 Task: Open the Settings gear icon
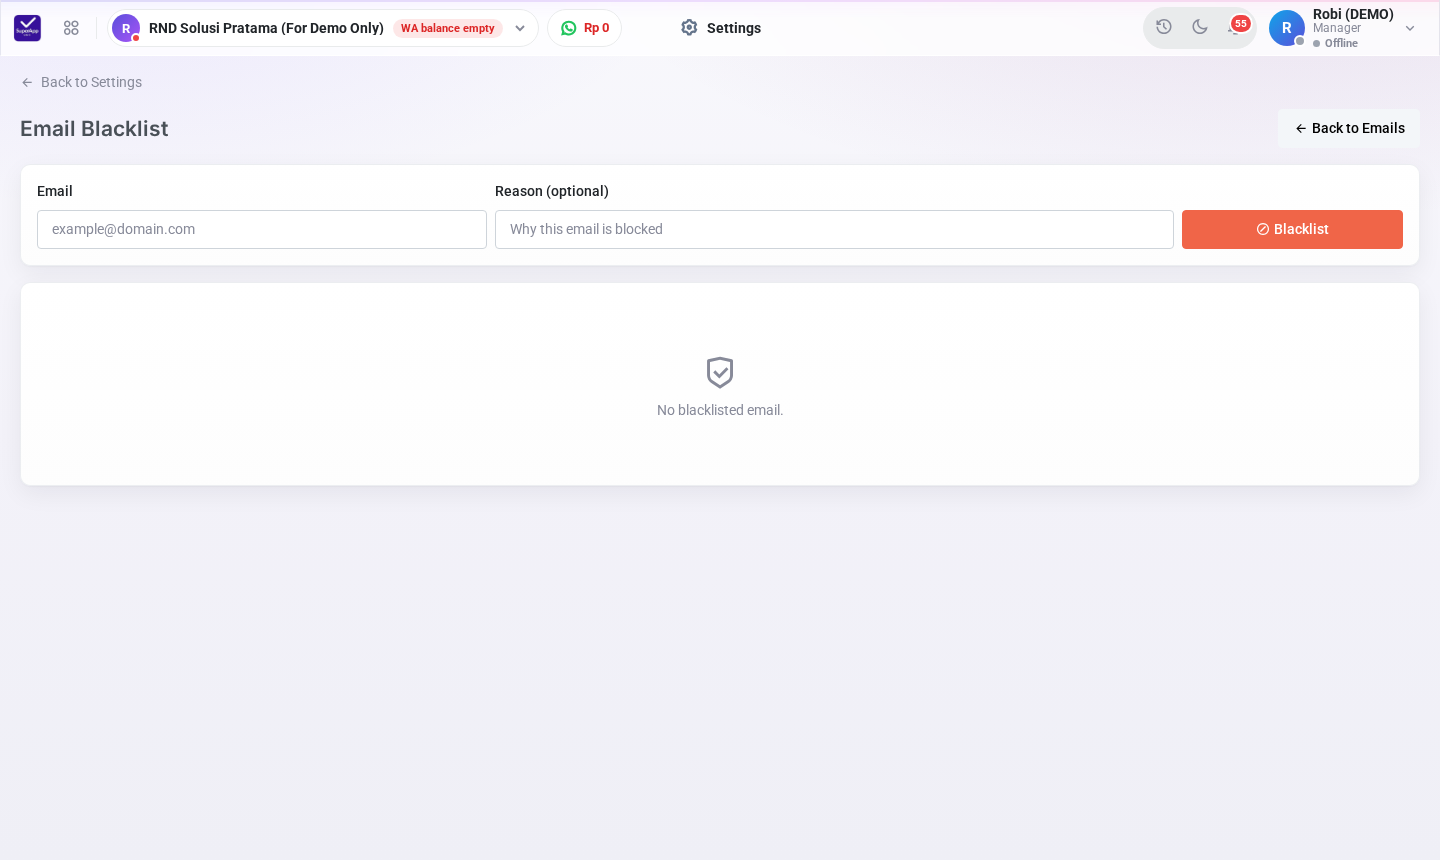(x=689, y=28)
